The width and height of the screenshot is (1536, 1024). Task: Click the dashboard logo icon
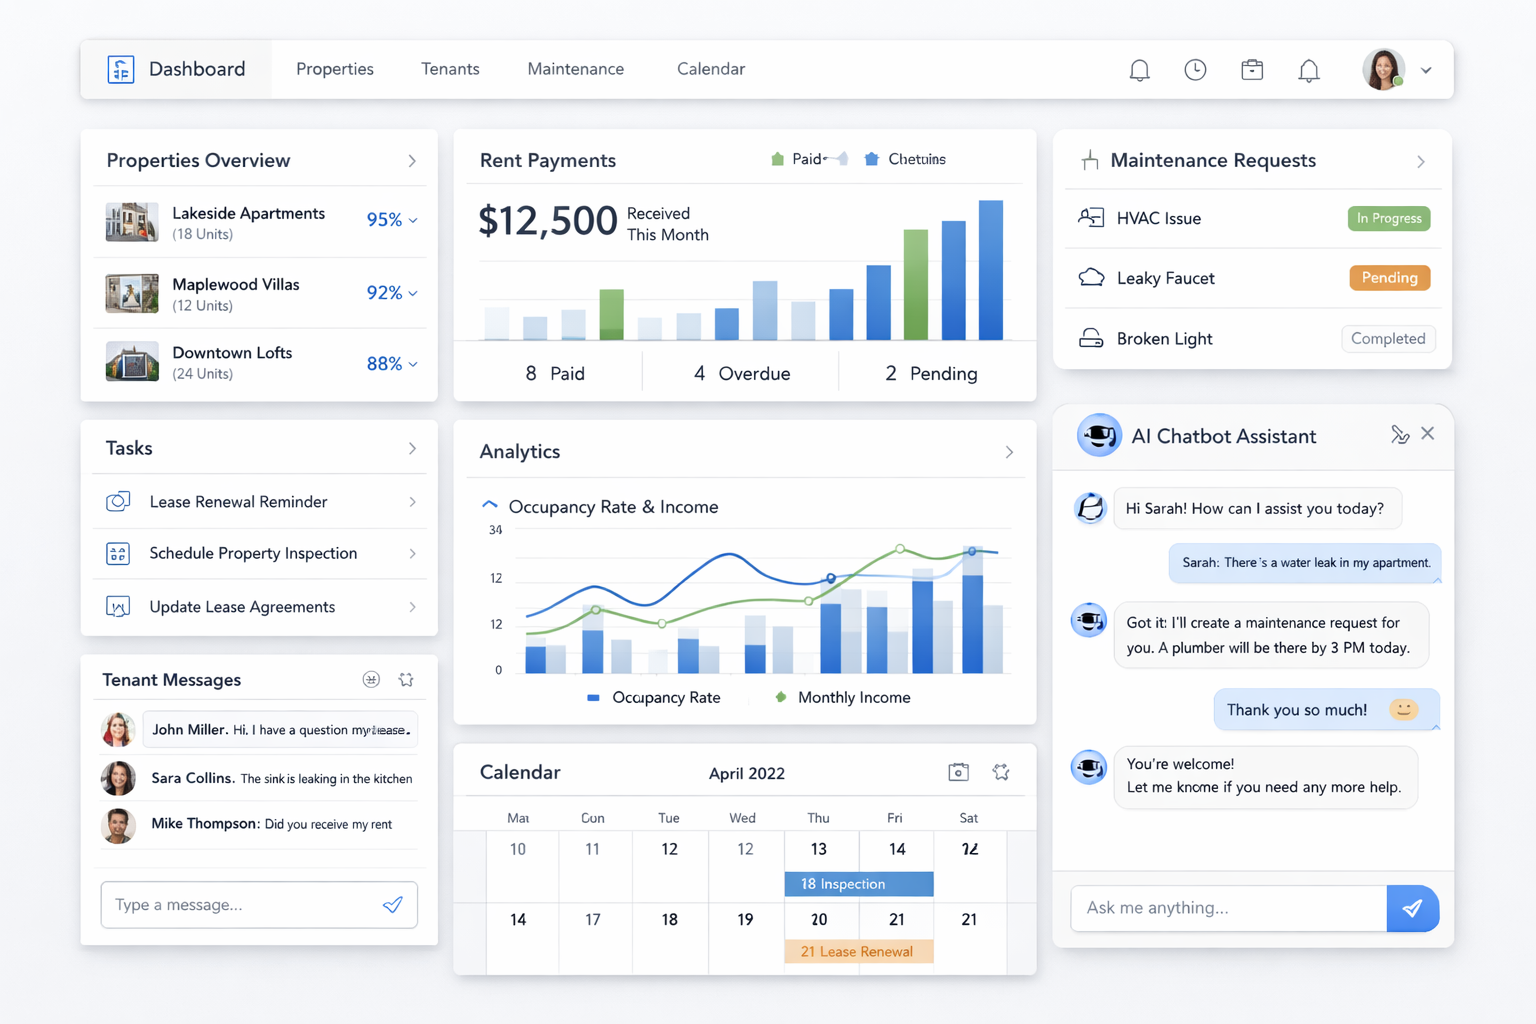(x=121, y=69)
